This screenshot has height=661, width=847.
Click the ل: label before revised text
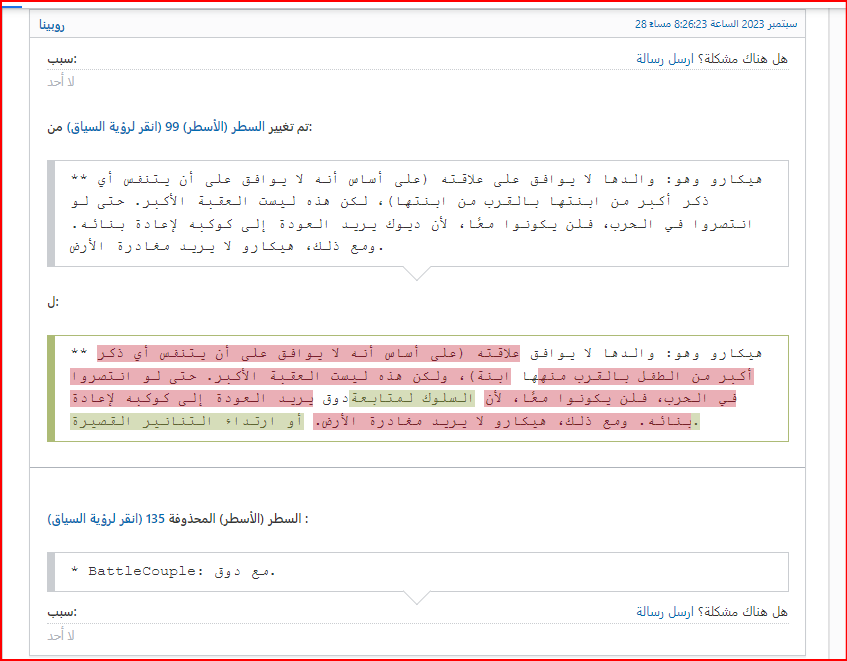52,302
